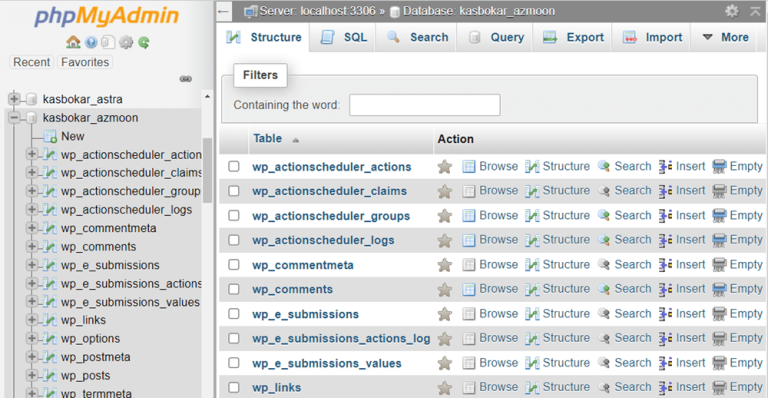Open the Export tab
The width and height of the screenshot is (768, 398).
click(x=573, y=37)
